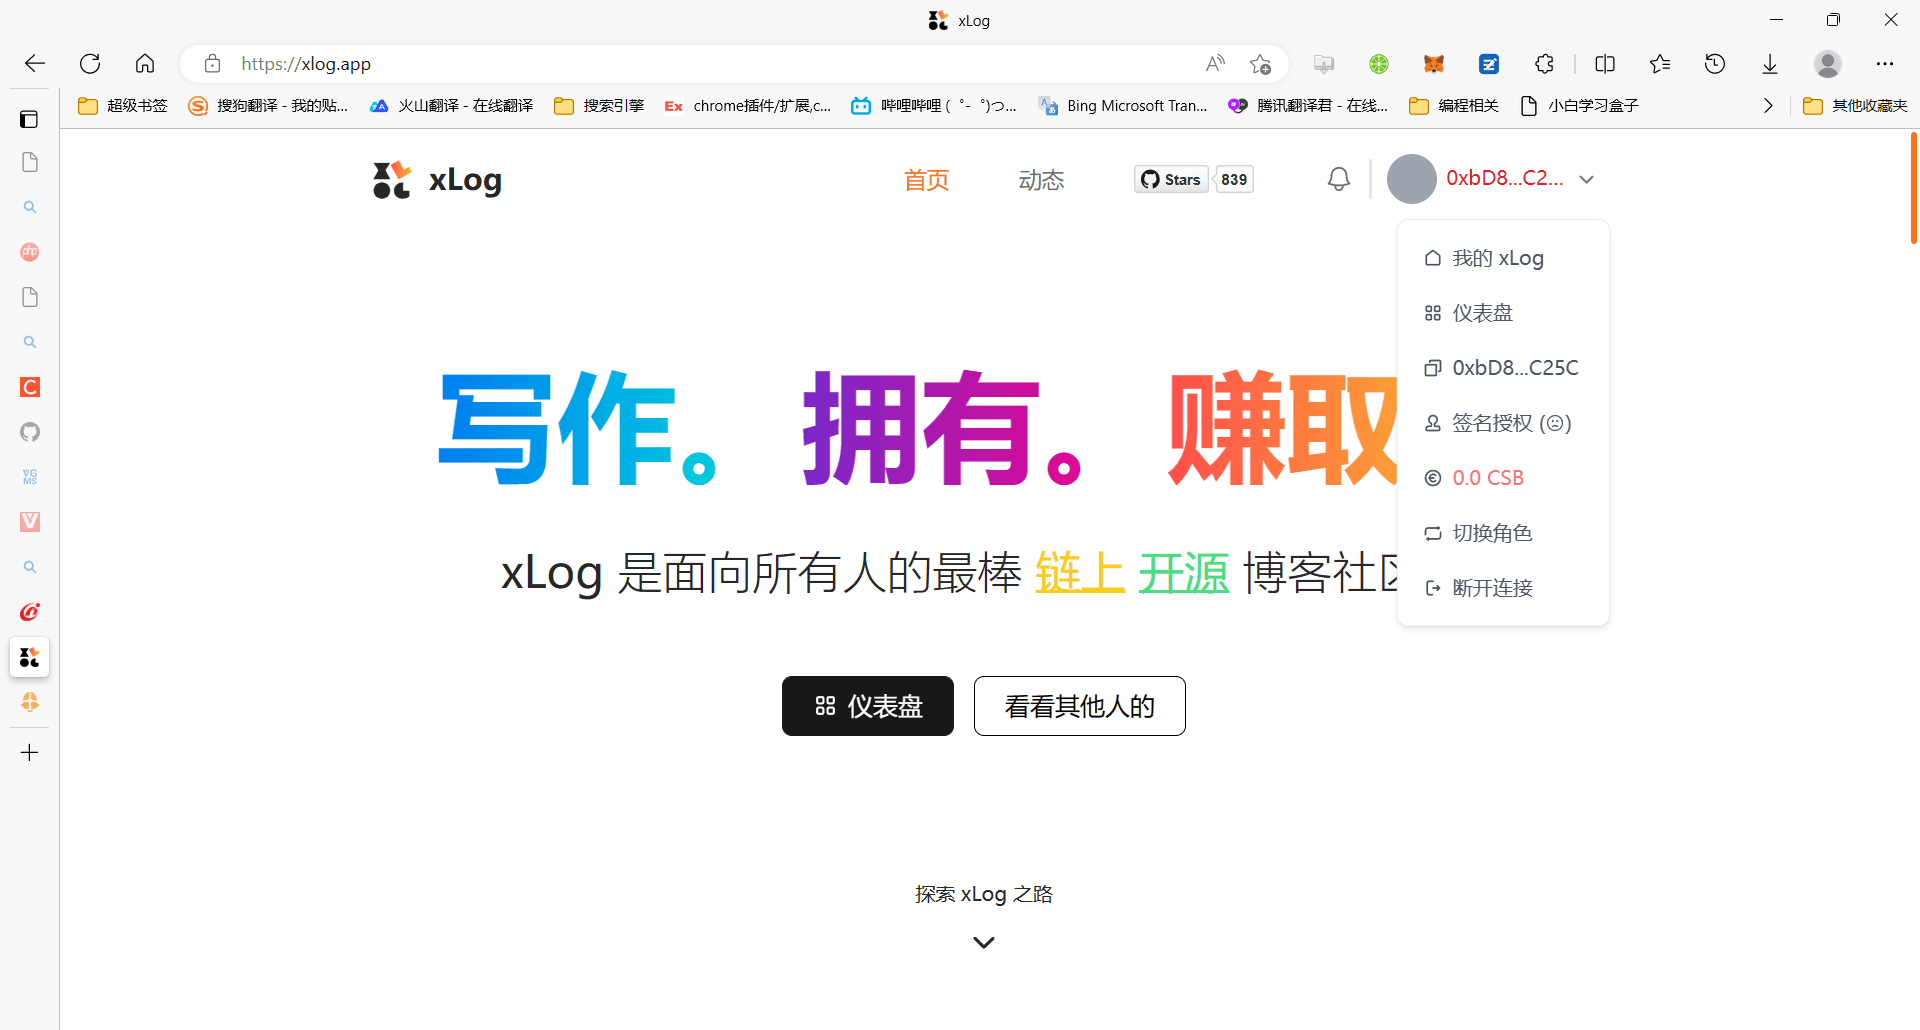Open chrome插件/扩展 bookmark
This screenshot has width=1920, height=1030.
(x=747, y=106)
